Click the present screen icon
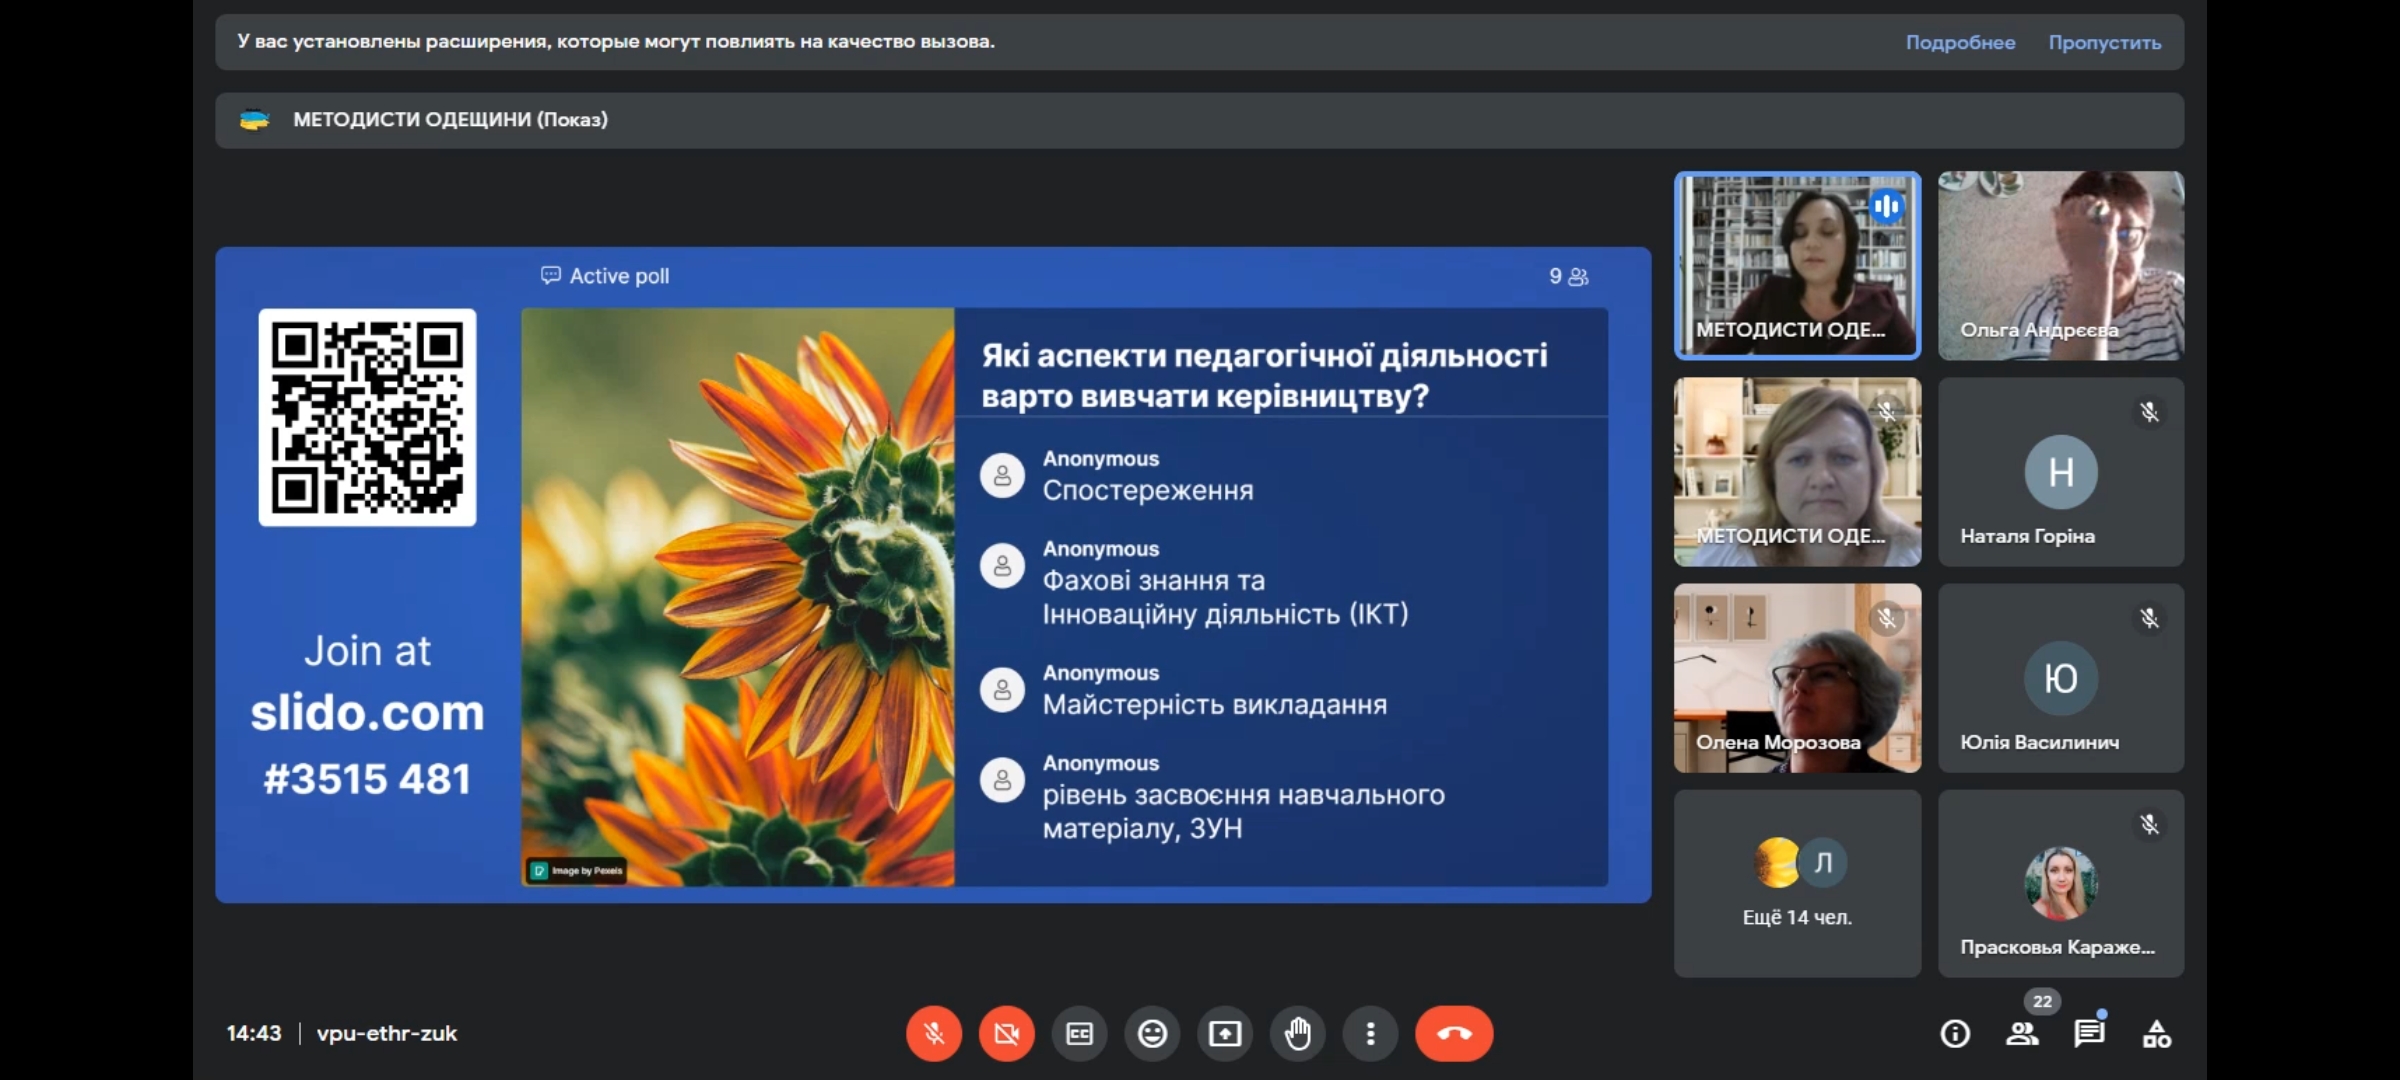Viewport: 2400px width, 1080px height. pyautogui.click(x=1225, y=1033)
